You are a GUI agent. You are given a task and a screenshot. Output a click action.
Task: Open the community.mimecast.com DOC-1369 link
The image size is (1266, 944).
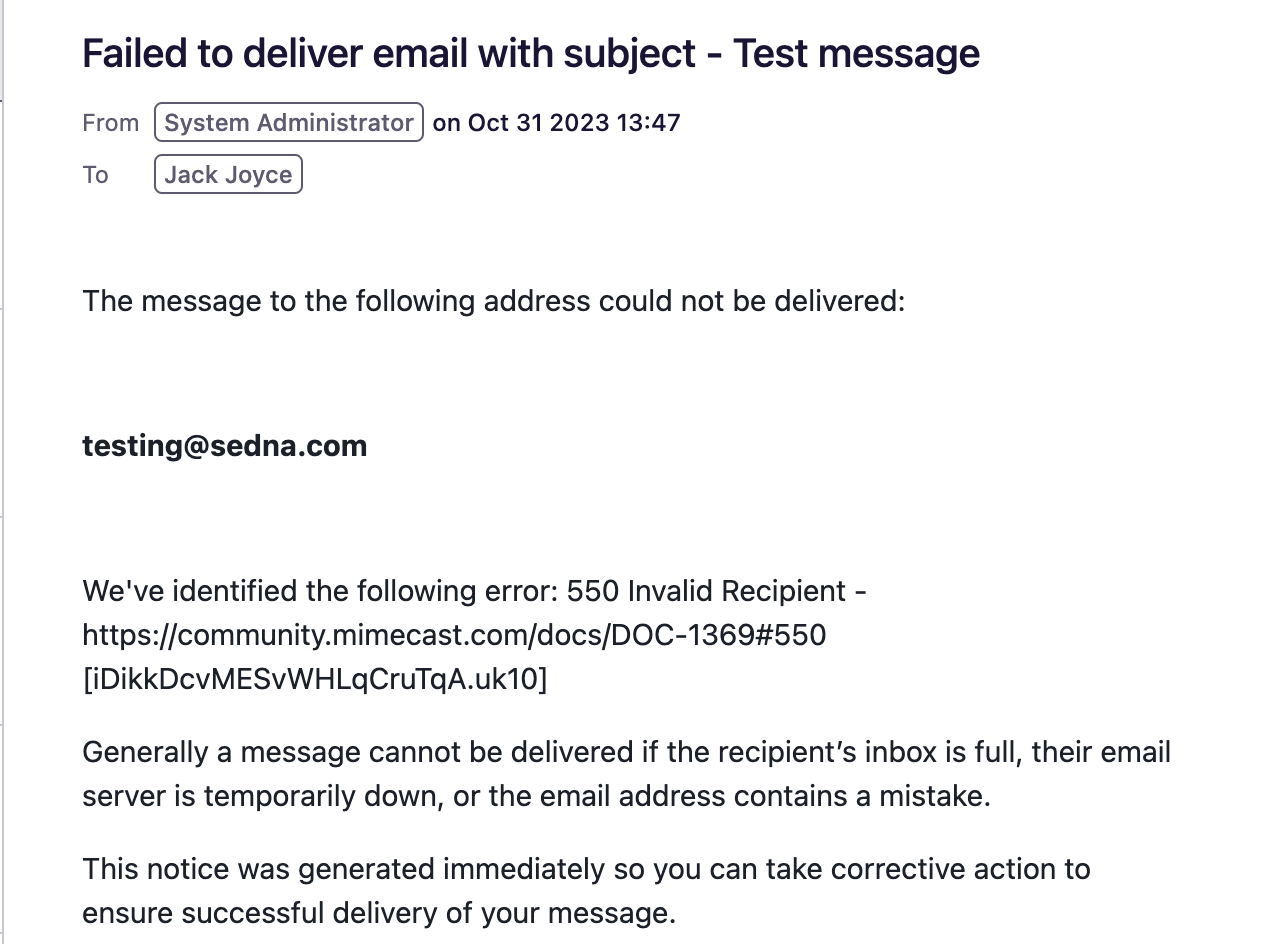454,635
